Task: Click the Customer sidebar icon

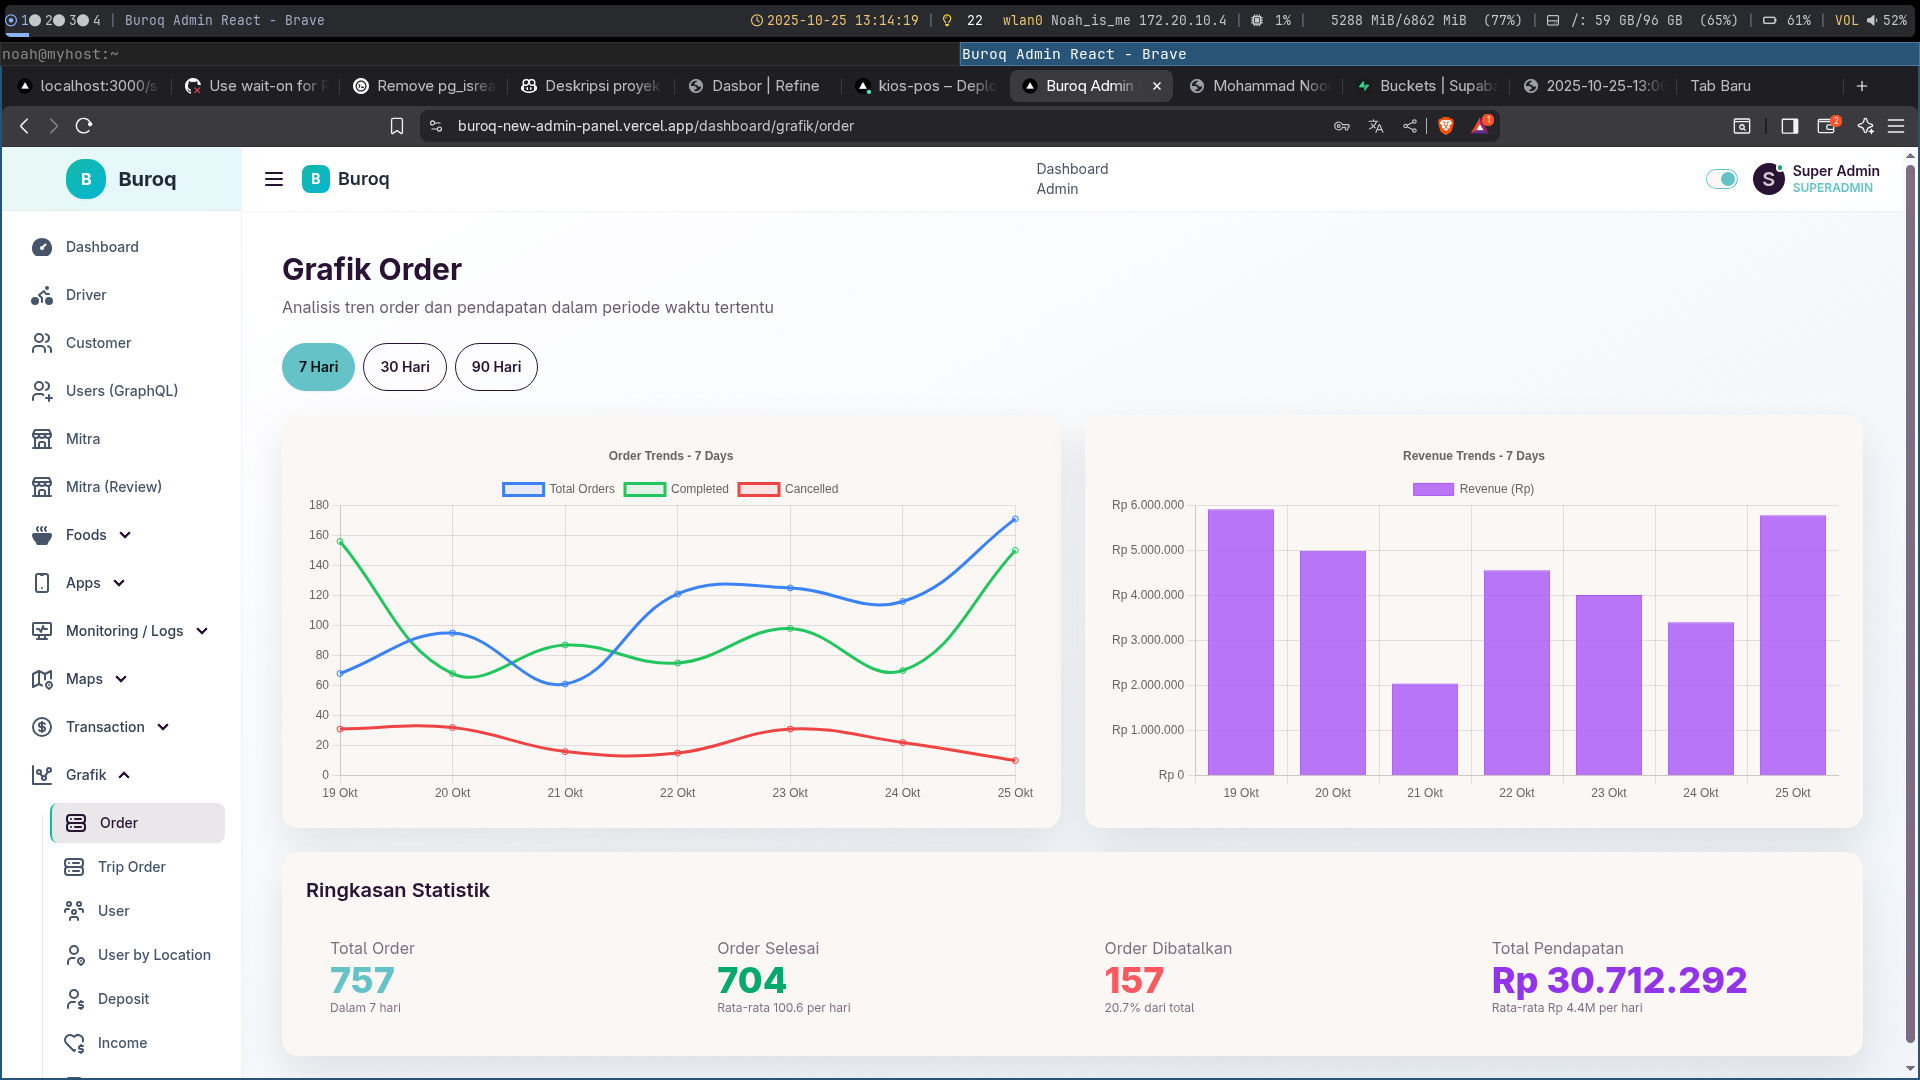Action: click(42, 343)
